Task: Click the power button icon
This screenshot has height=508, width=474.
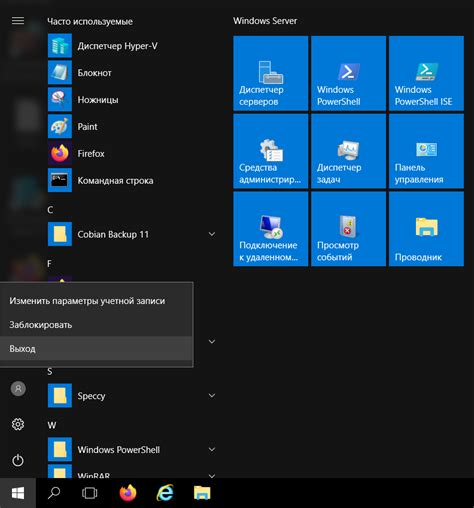Action: tap(18, 460)
